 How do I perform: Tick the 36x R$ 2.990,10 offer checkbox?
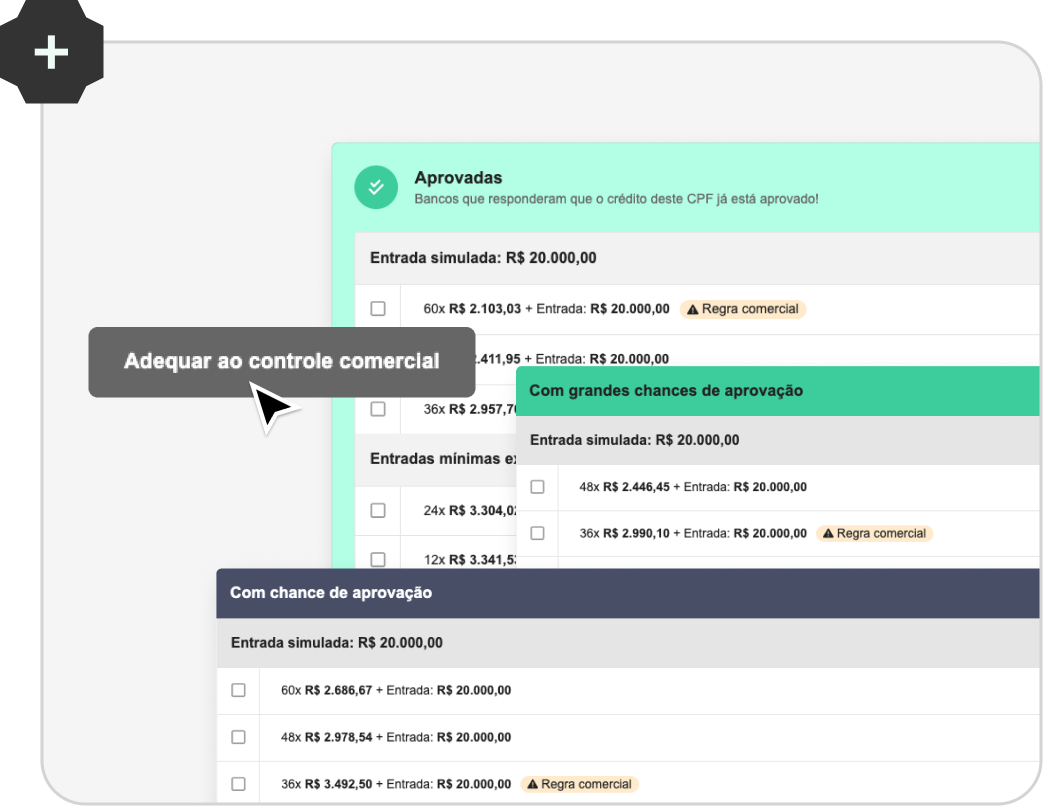tap(537, 533)
